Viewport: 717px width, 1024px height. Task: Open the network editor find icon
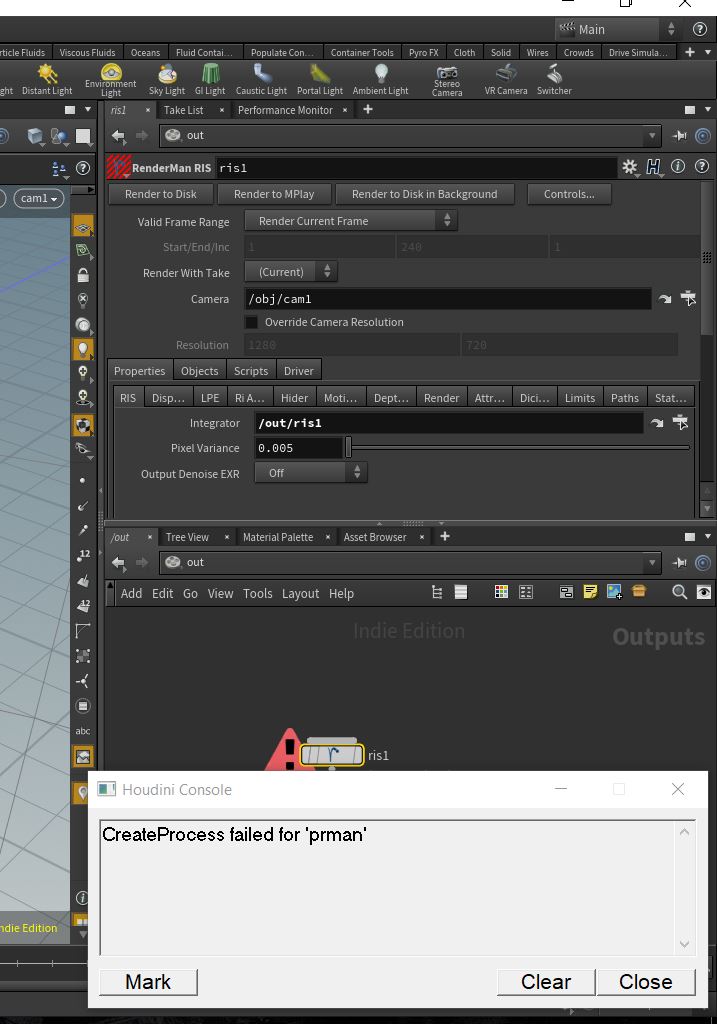(679, 592)
